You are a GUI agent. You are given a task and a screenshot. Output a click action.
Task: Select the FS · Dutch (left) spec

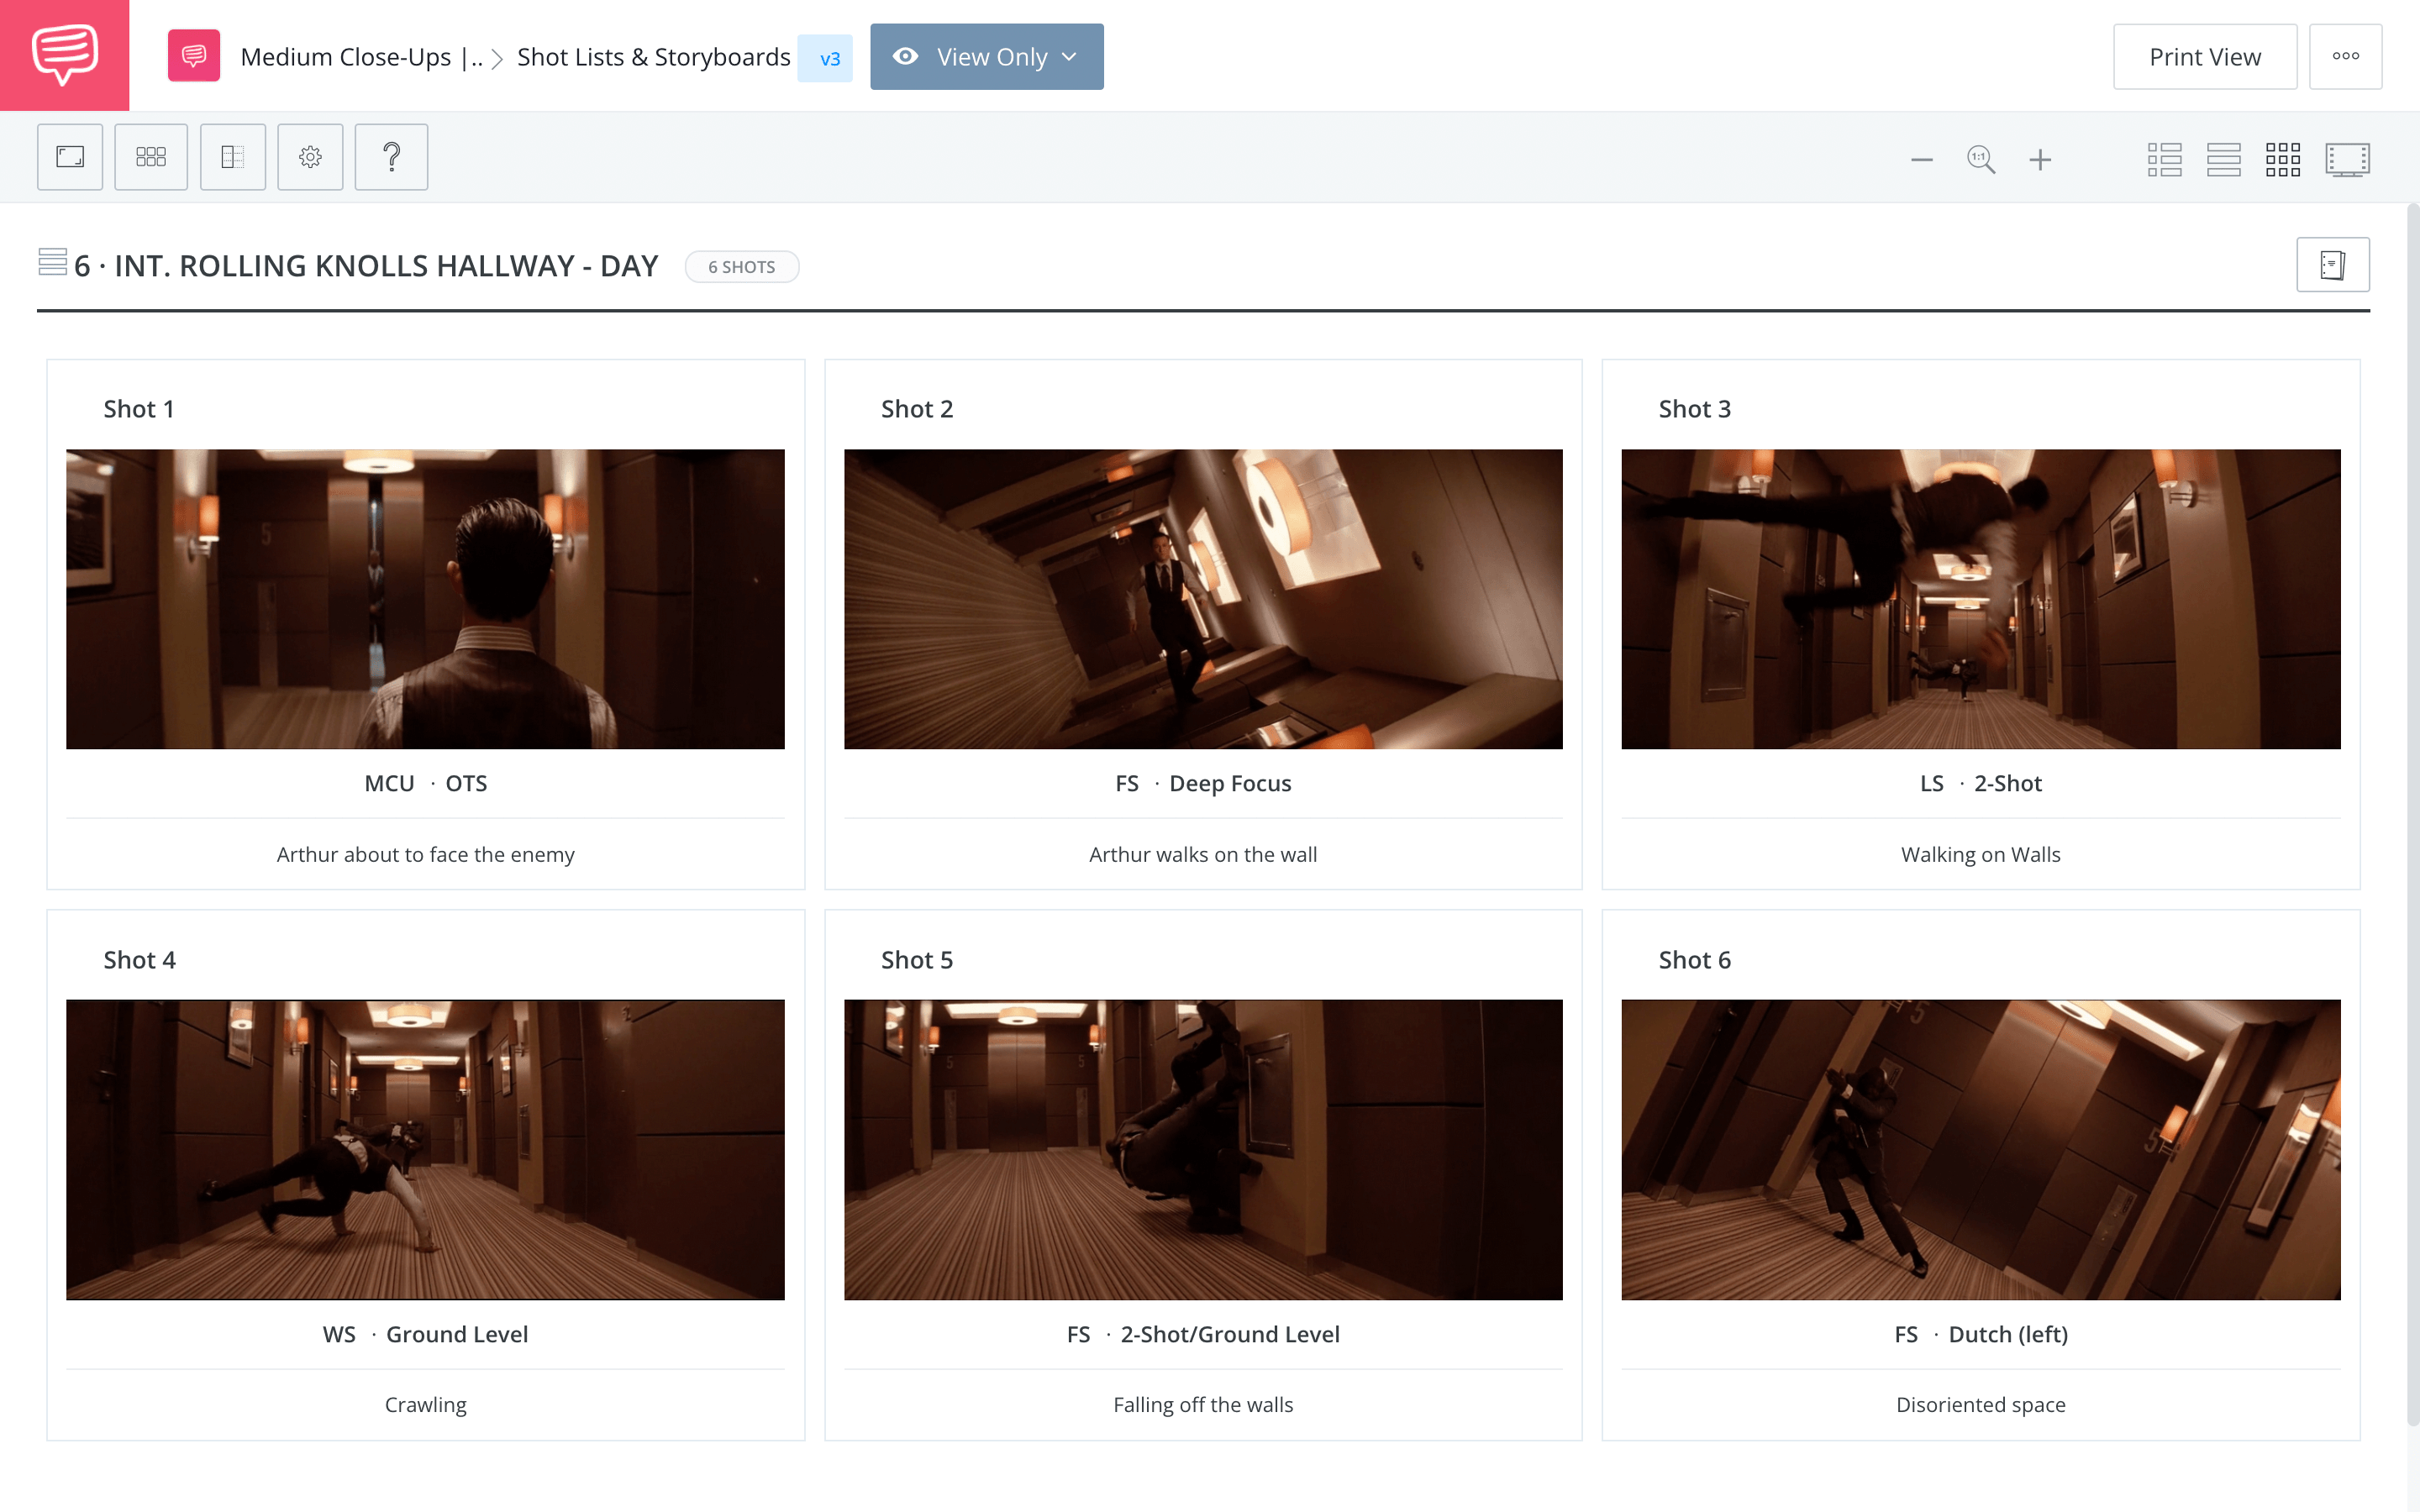click(1981, 1335)
